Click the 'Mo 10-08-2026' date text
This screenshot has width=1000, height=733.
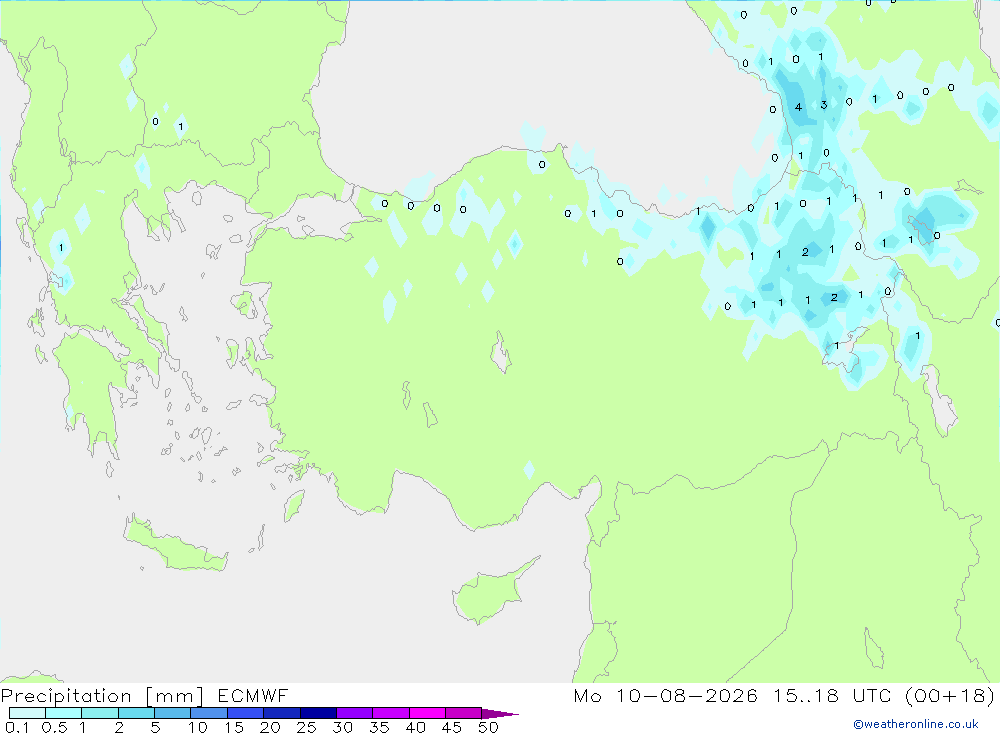coord(665,695)
